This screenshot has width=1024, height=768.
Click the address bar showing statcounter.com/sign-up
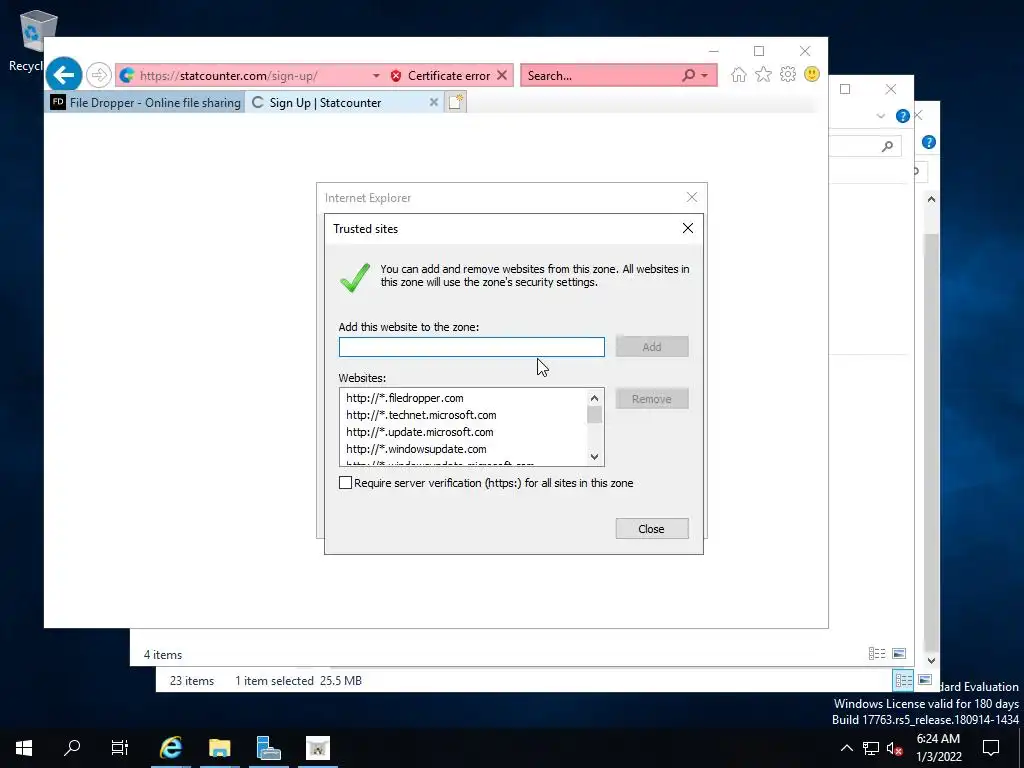248,76
